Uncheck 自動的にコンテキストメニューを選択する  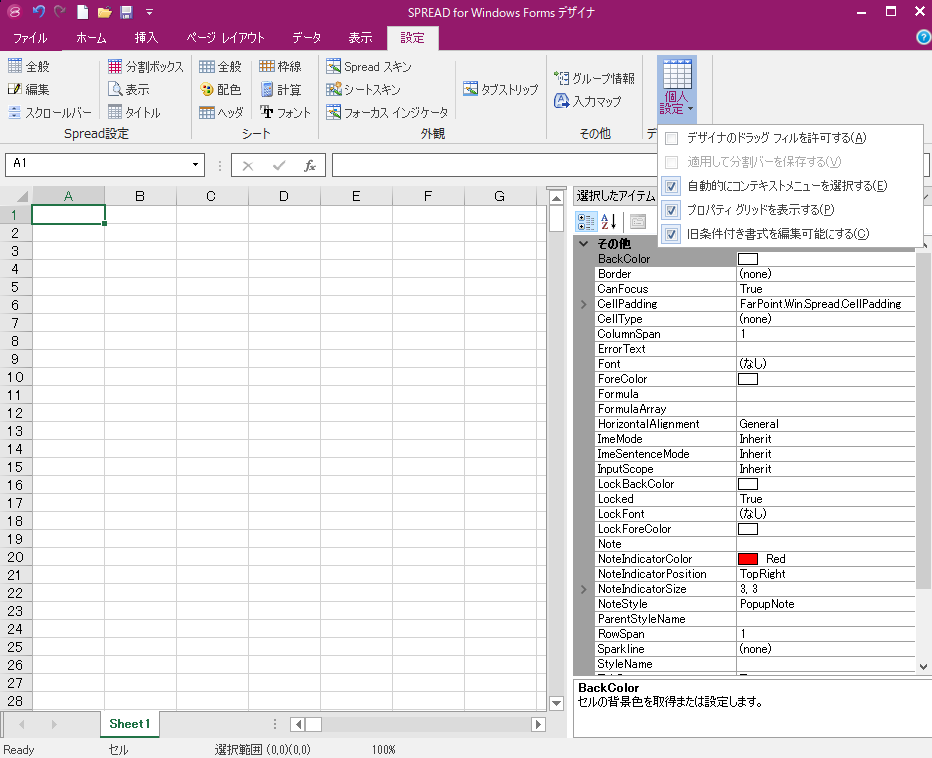click(672, 186)
